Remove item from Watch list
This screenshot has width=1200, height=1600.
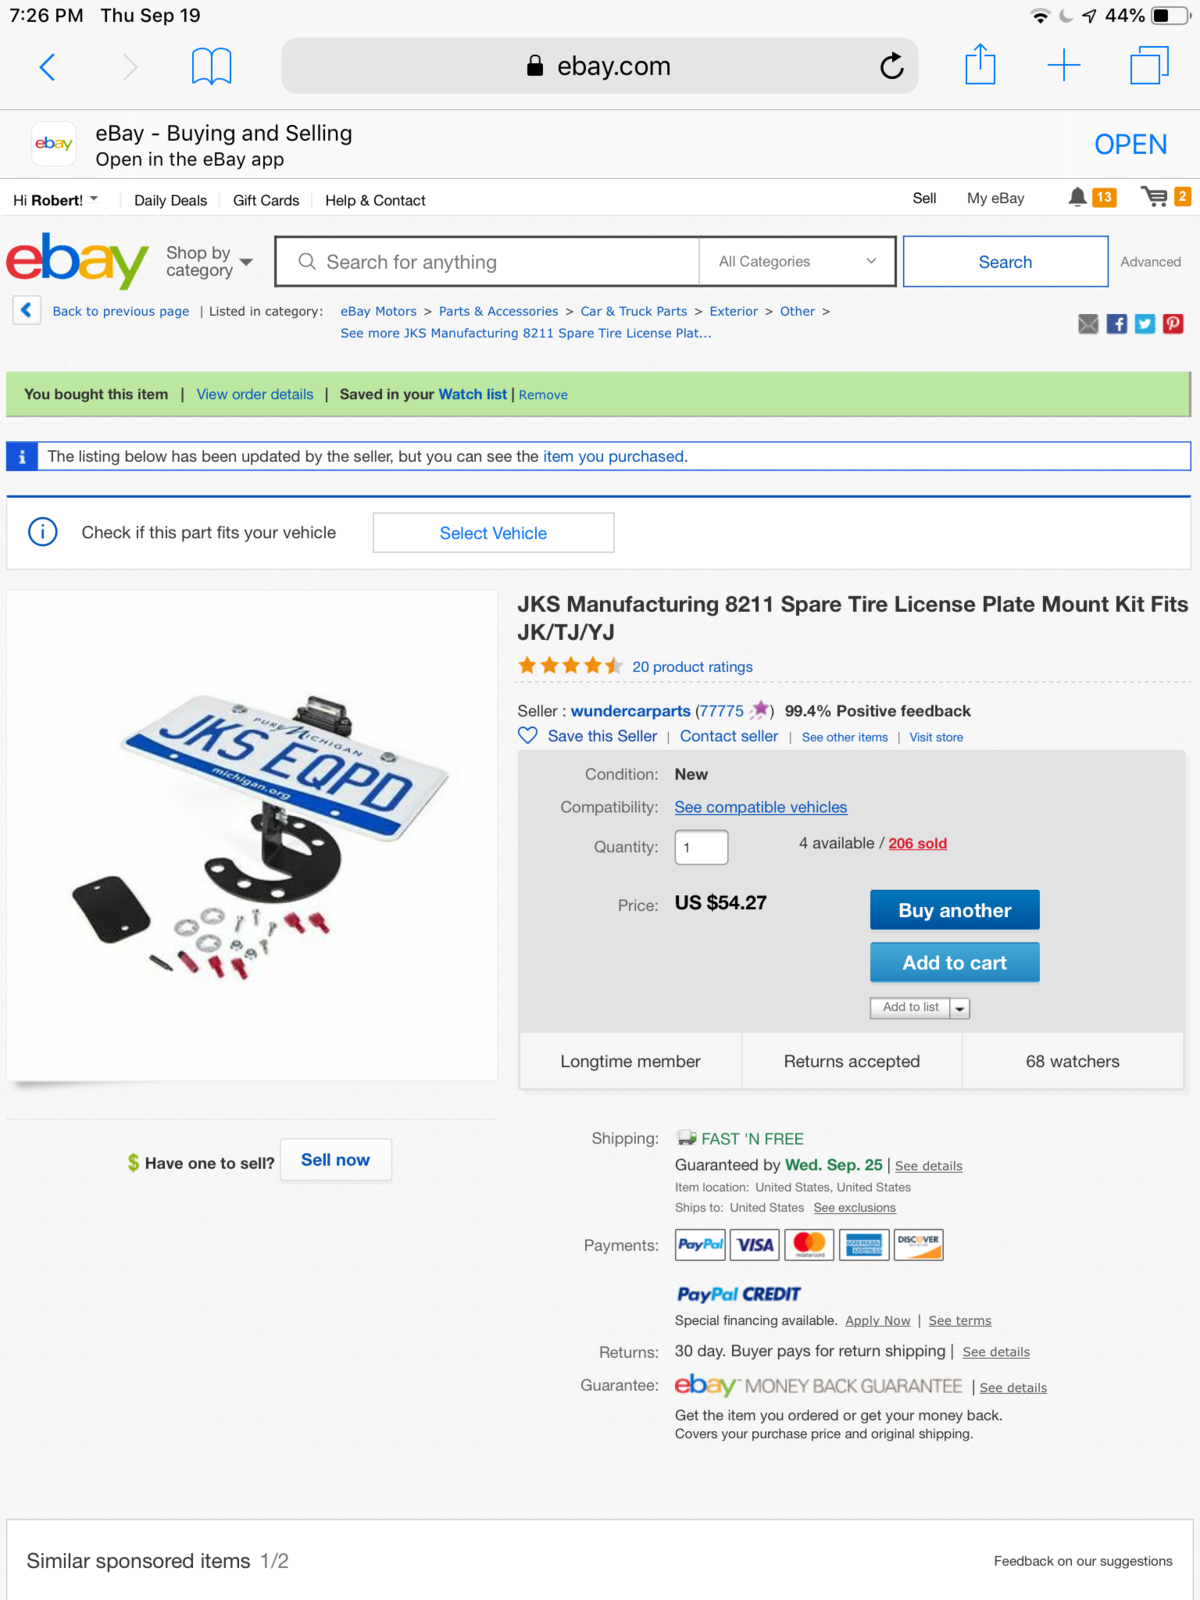(543, 395)
